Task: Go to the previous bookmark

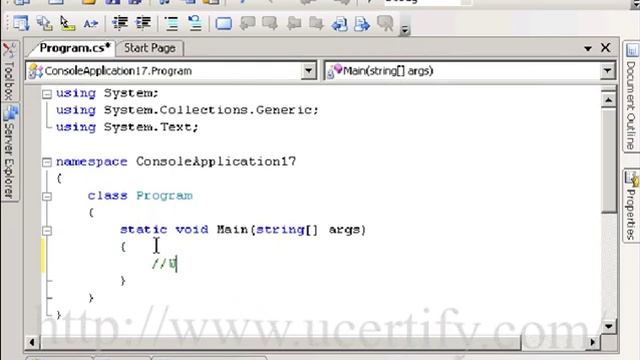Action: [247, 23]
